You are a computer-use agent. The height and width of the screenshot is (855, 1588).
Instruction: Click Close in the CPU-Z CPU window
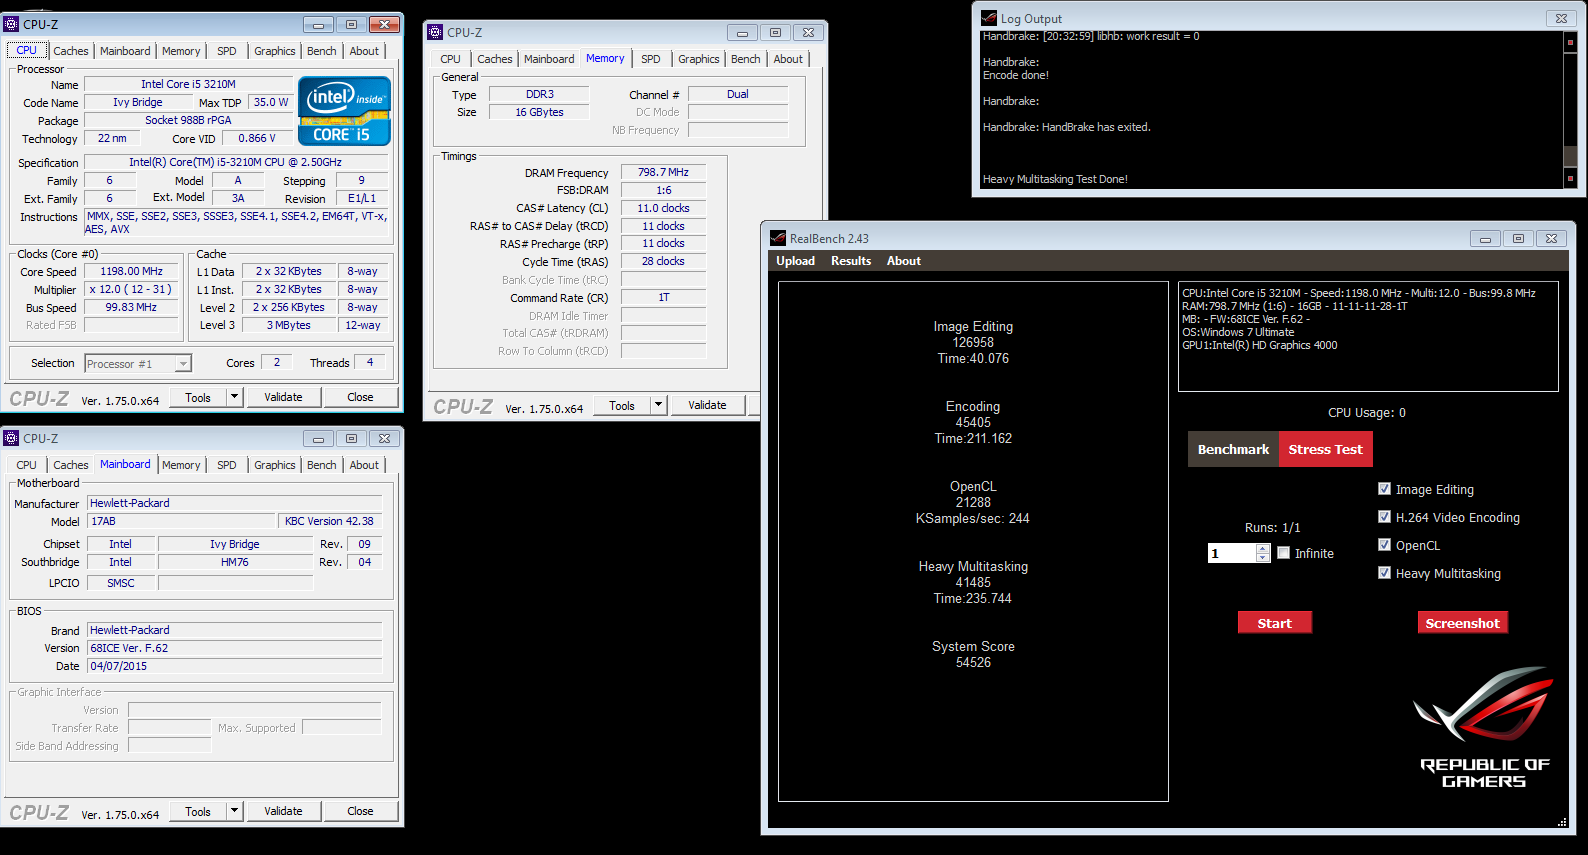(360, 397)
